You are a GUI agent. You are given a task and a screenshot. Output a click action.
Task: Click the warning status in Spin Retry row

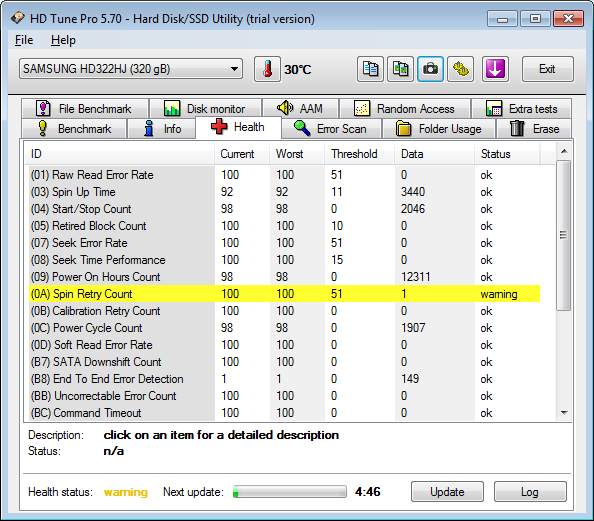pyautogui.click(x=499, y=294)
